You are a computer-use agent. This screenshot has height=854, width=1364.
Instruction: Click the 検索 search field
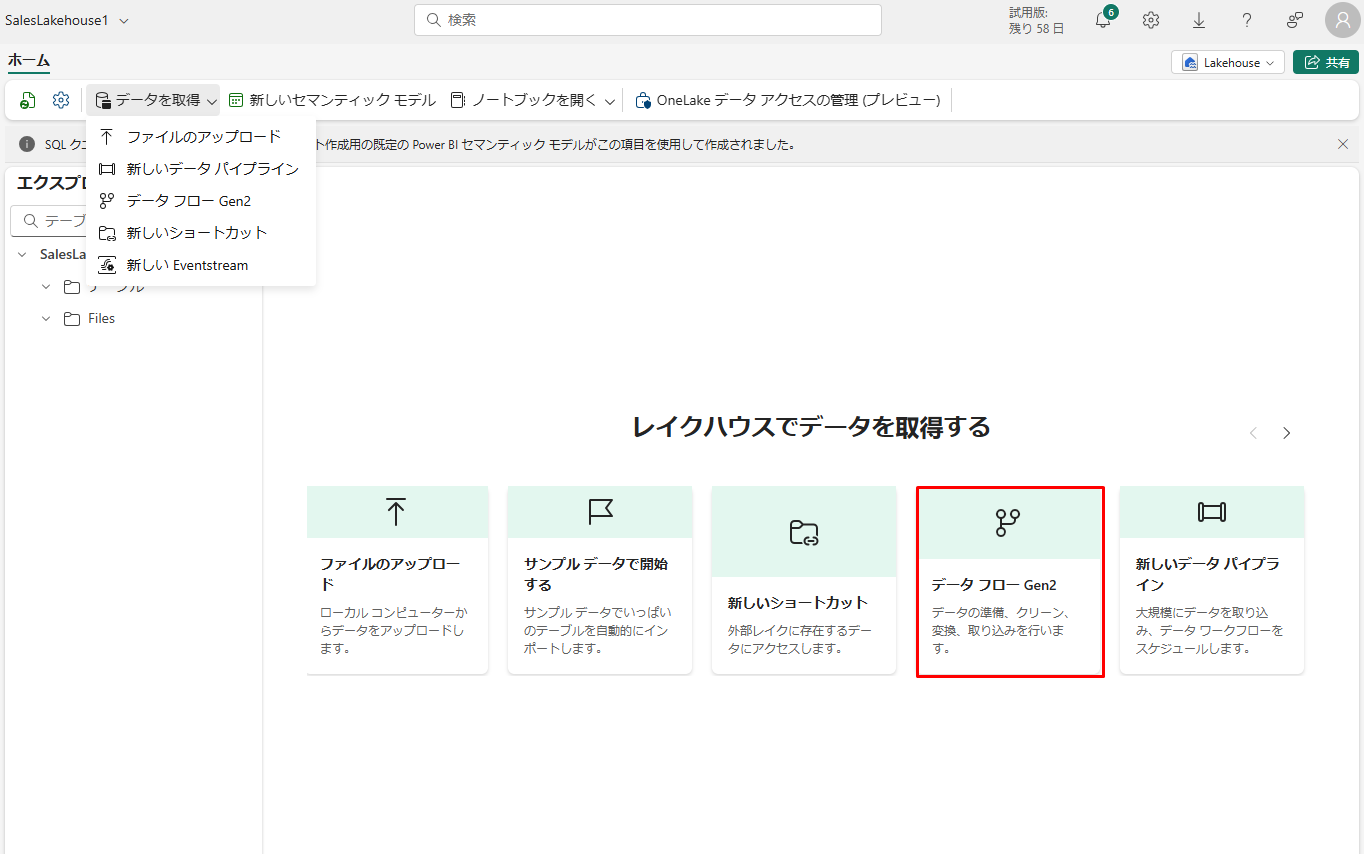coord(648,20)
